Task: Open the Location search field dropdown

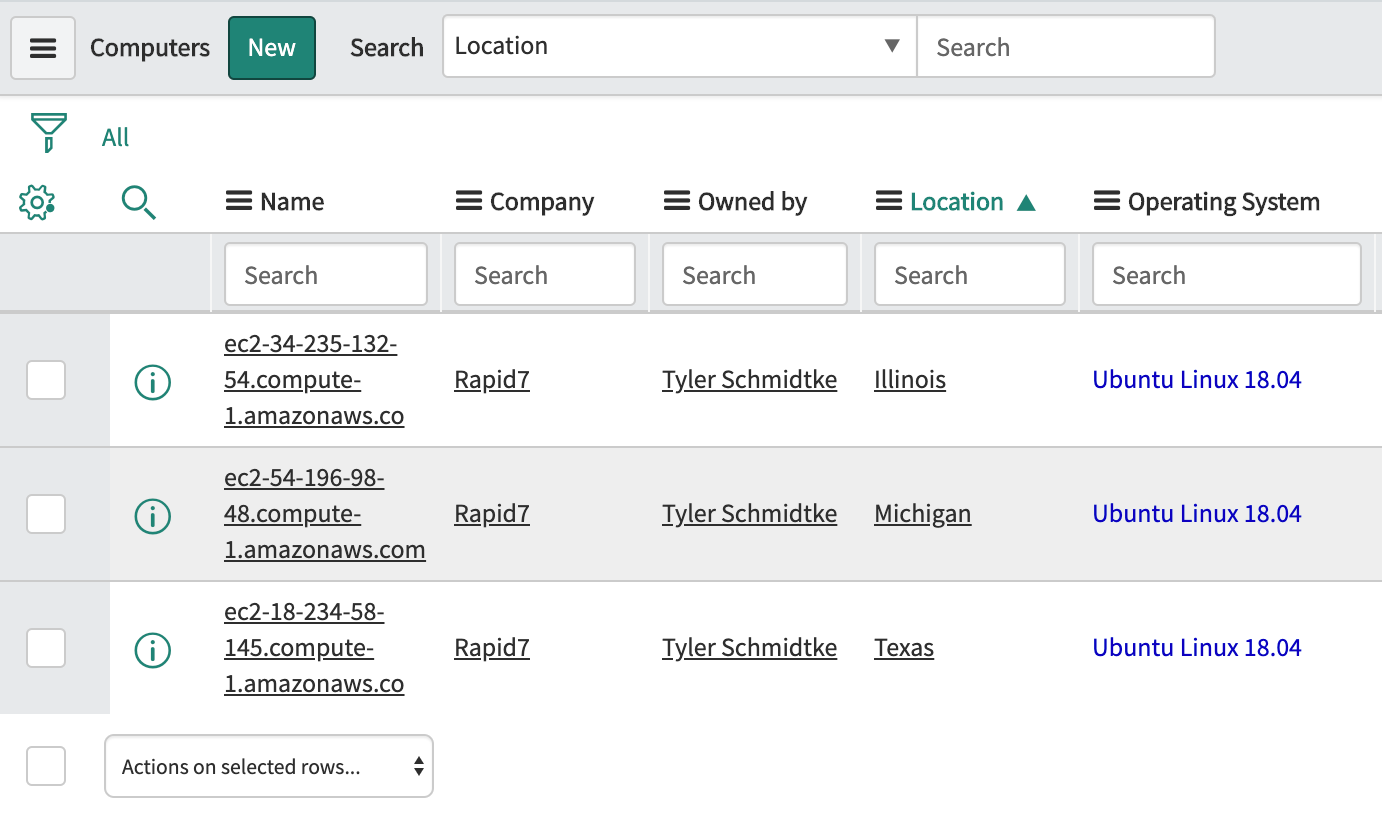Action: tap(679, 46)
